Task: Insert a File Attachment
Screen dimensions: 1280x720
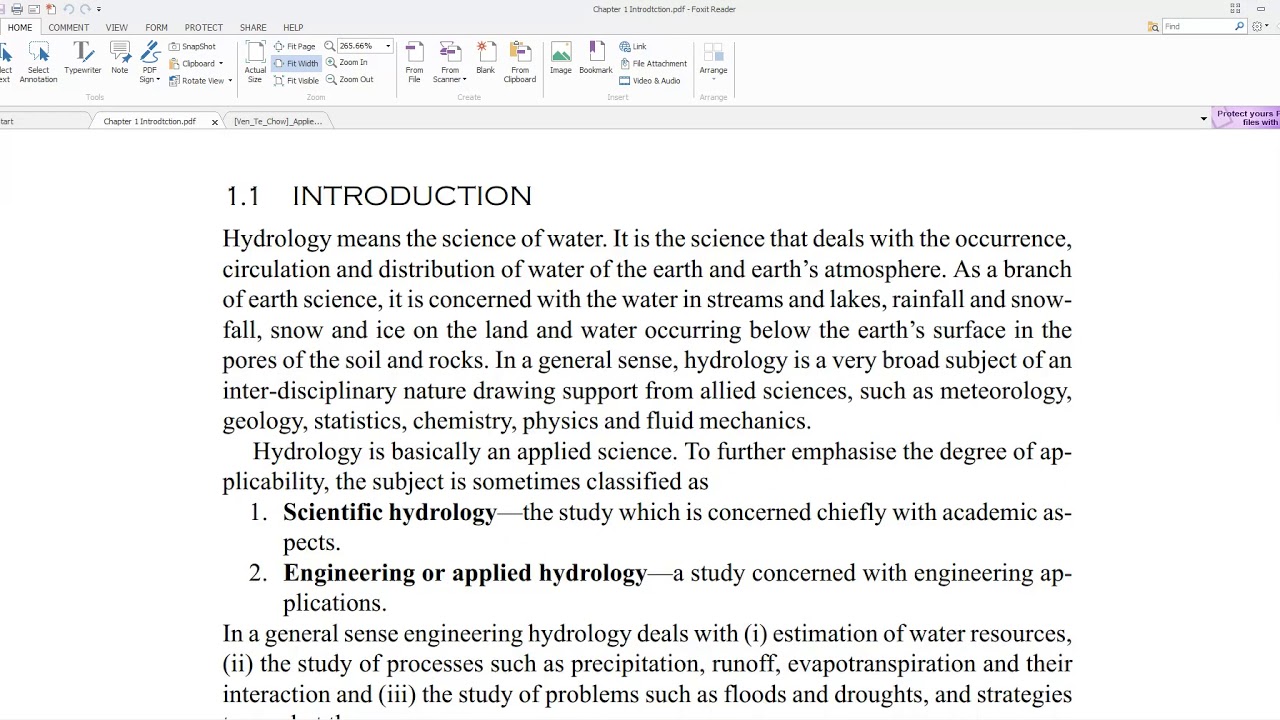Action: pyautogui.click(x=653, y=63)
